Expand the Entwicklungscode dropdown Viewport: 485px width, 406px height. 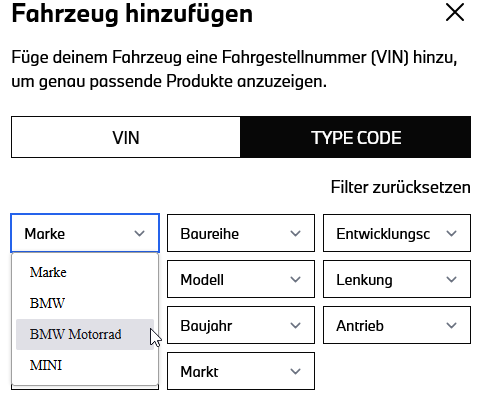tap(397, 233)
